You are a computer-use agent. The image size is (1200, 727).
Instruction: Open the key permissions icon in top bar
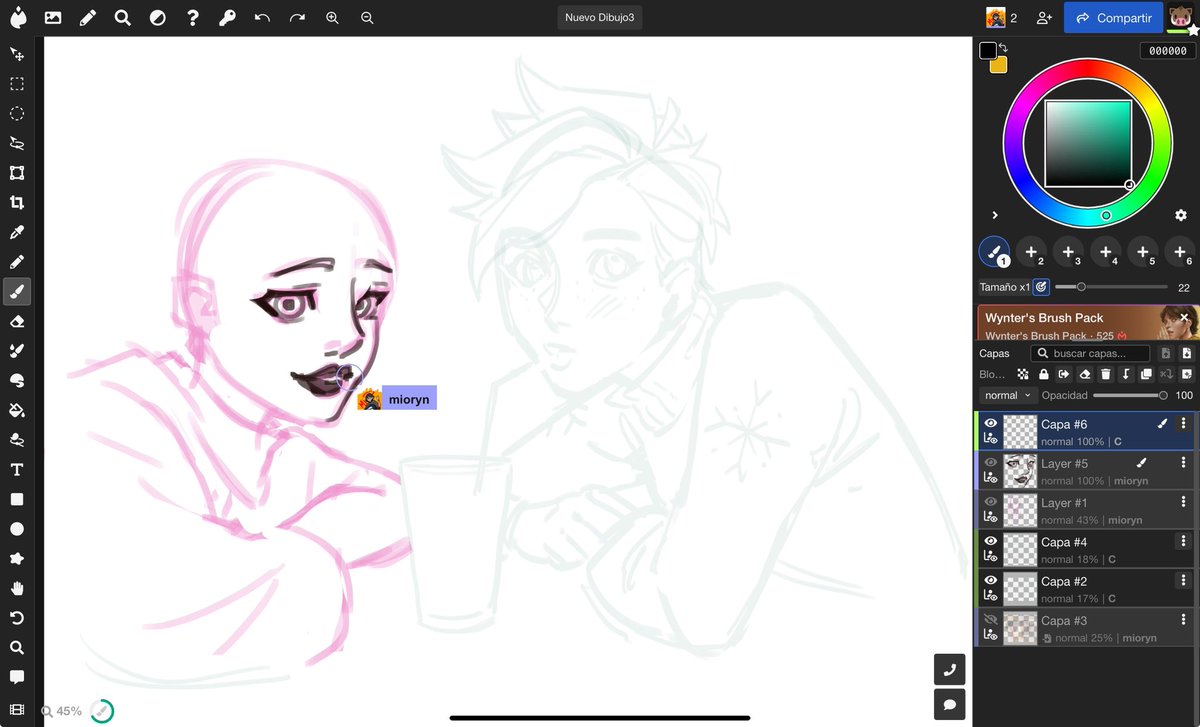pos(227,18)
